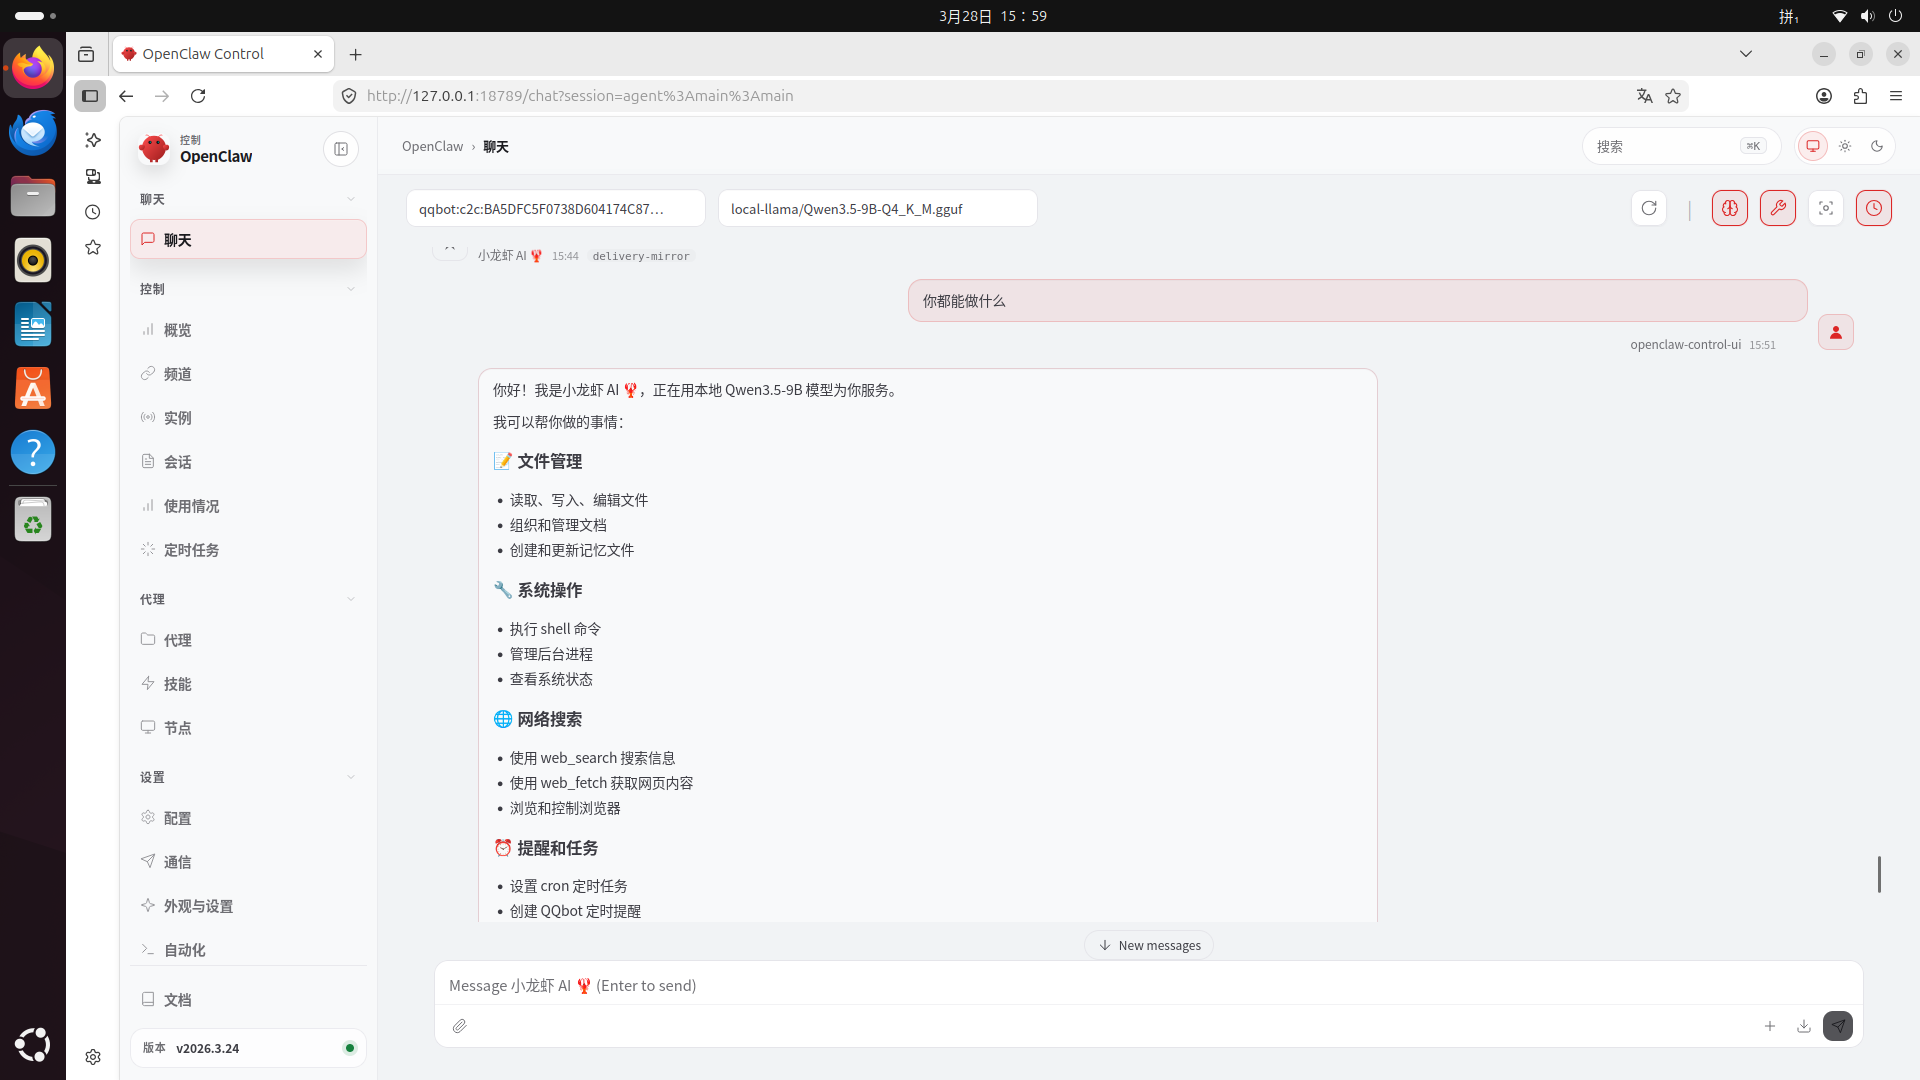
Task: Click the New messages button
Action: 1149,945
